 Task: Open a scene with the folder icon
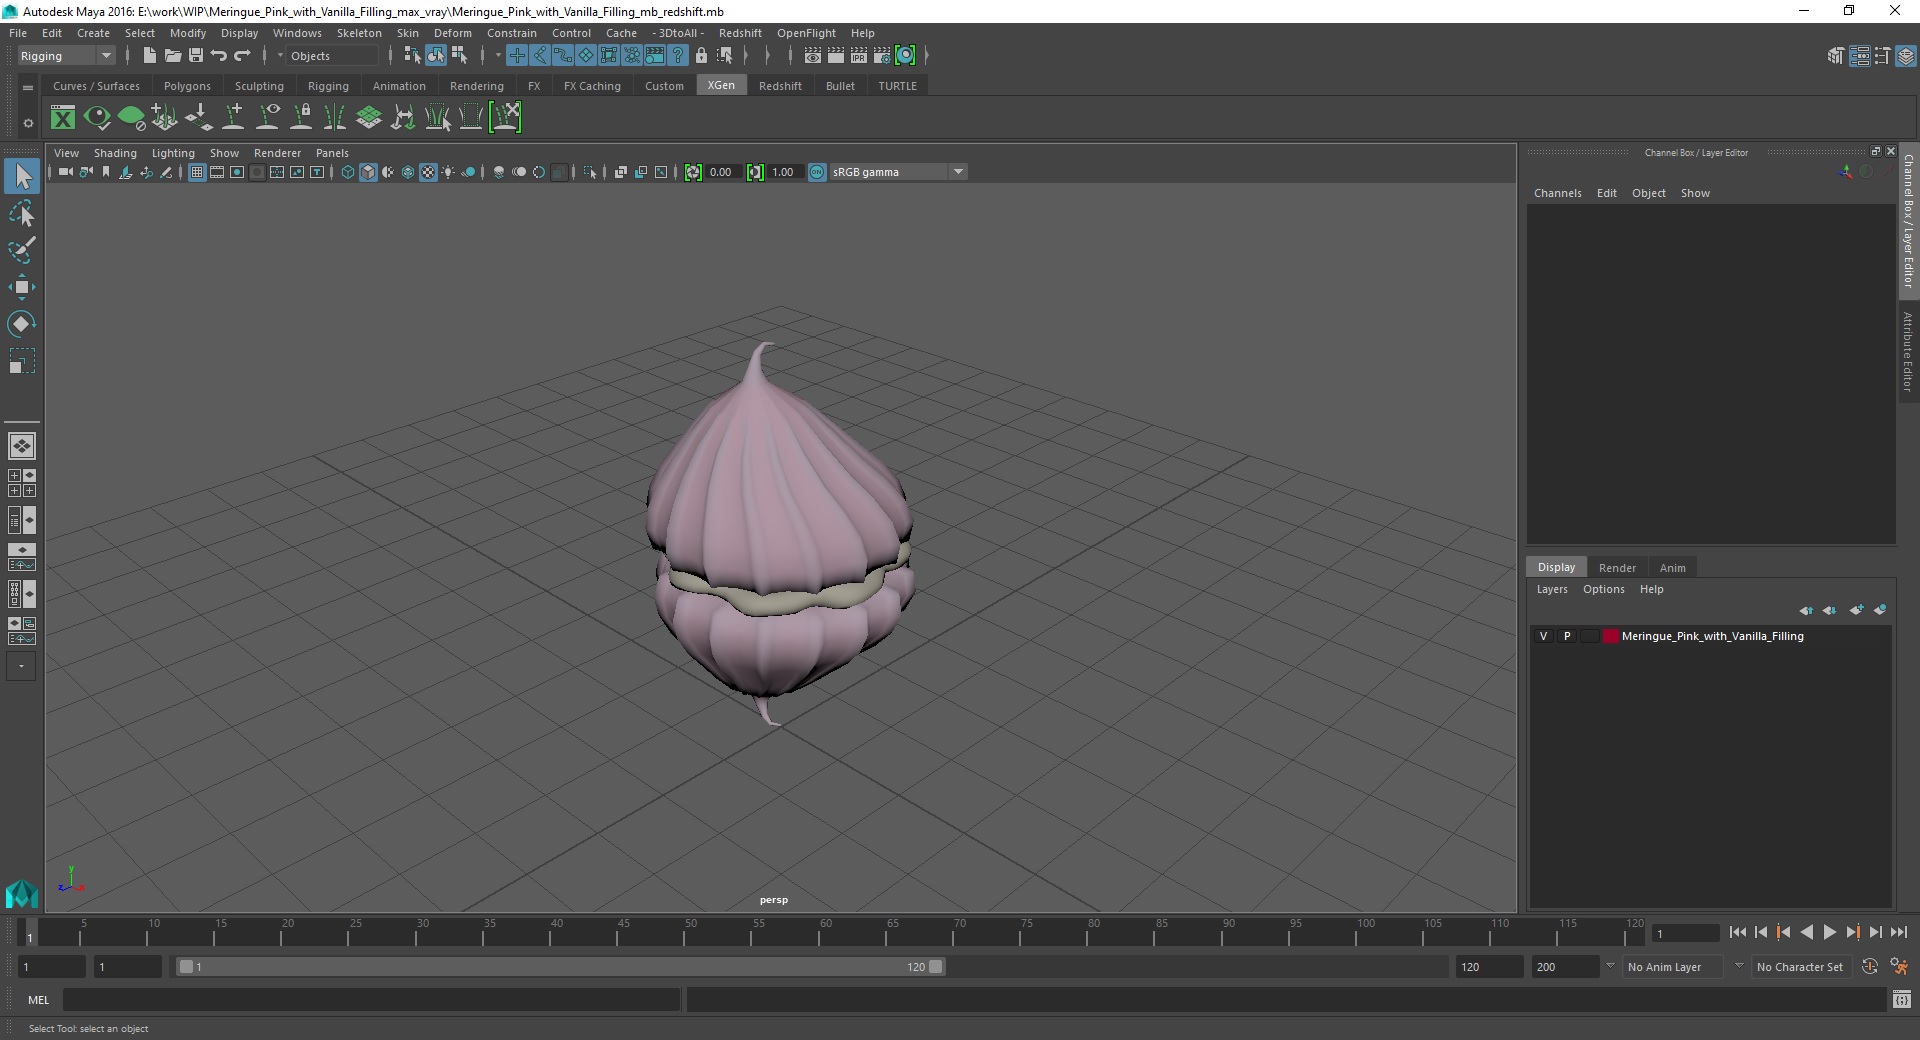pos(172,56)
